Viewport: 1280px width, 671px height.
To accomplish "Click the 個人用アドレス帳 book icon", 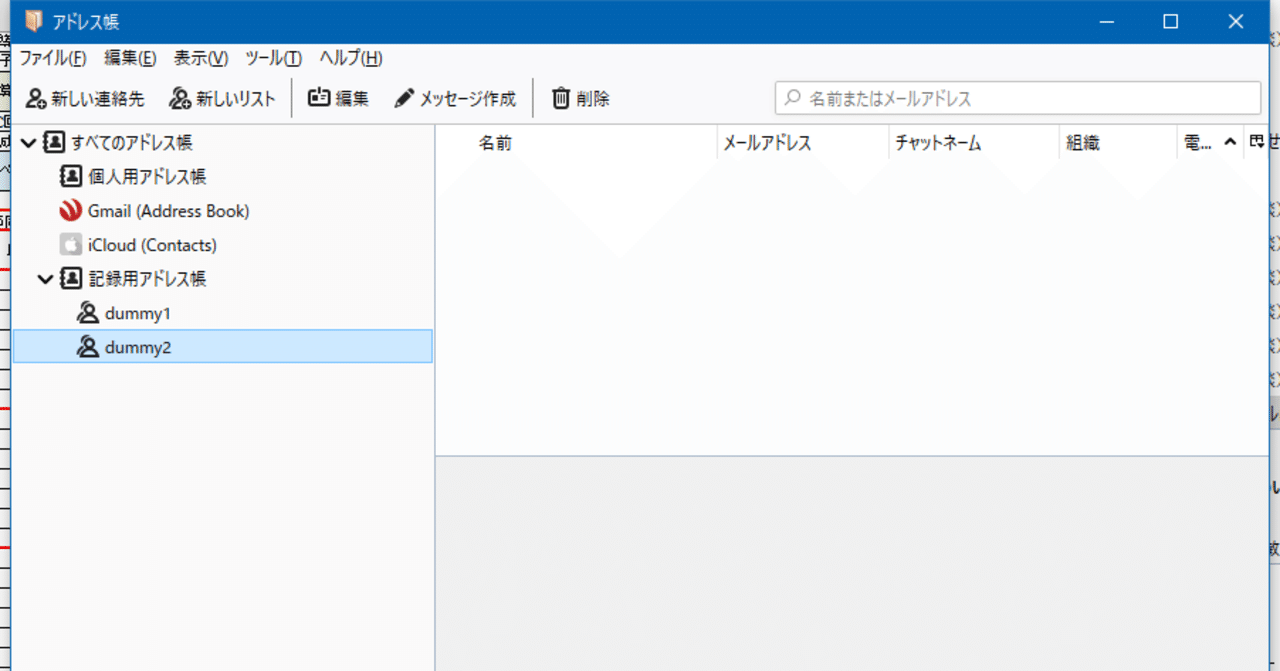I will pos(71,177).
